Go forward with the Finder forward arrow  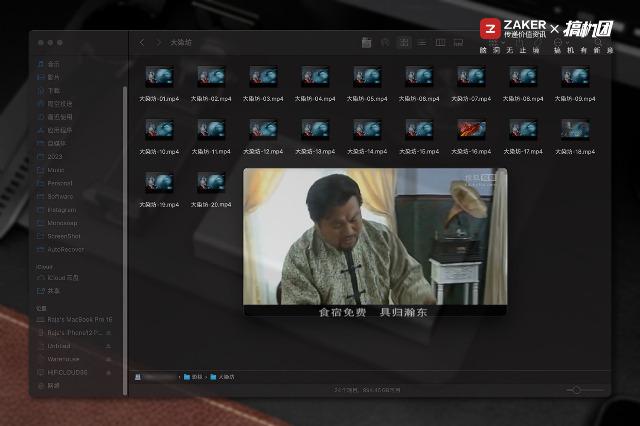coord(158,42)
